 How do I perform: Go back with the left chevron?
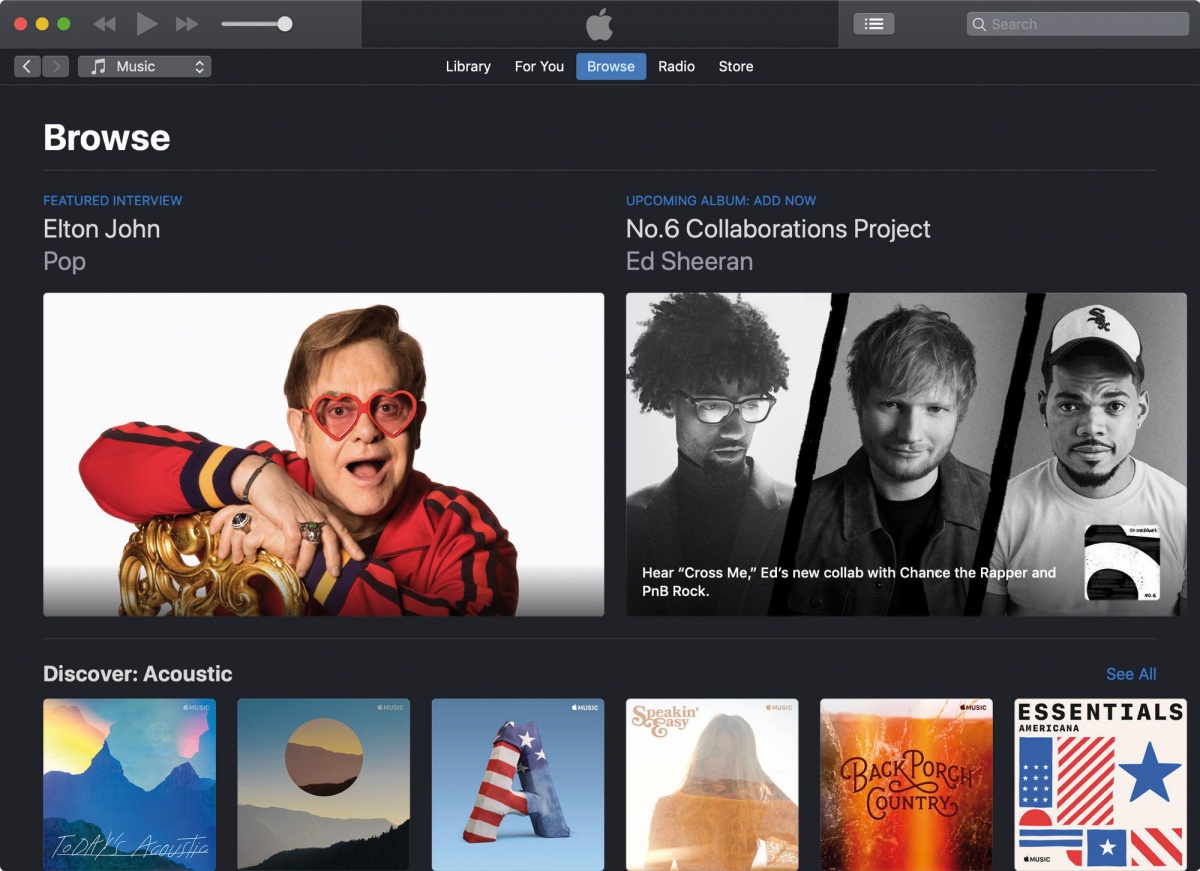(27, 67)
